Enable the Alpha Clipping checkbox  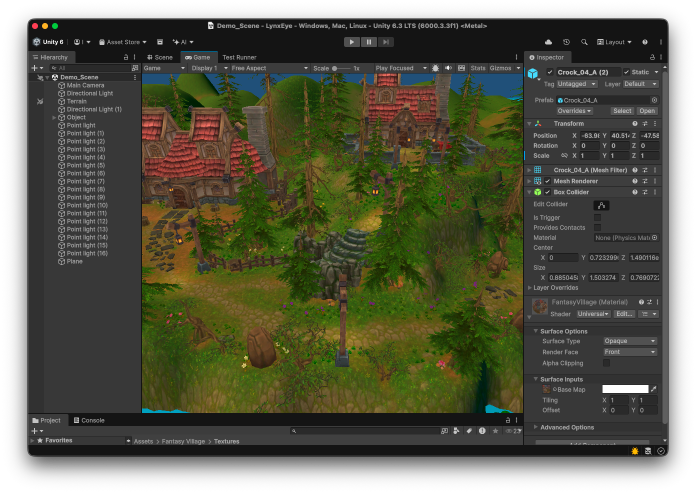click(606, 363)
